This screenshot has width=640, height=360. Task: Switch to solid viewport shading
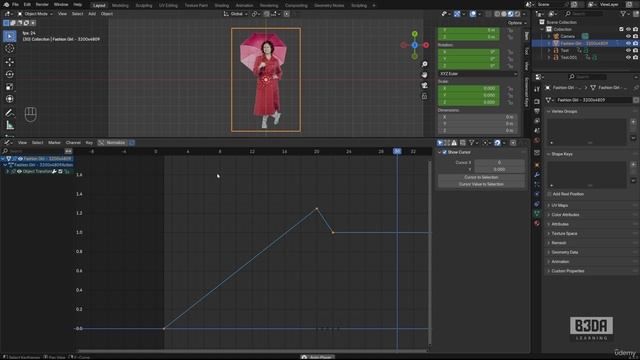(x=504, y=14)
